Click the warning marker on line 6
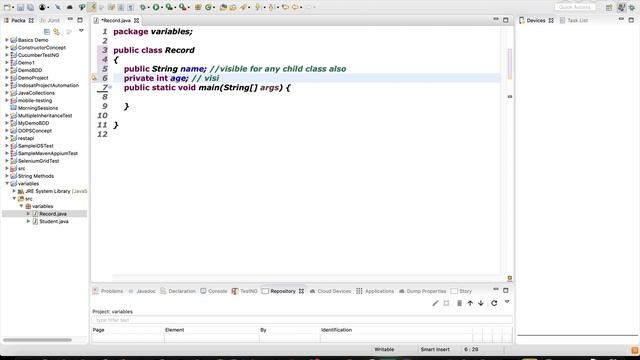The image size is (640, 360). point(94,78)
